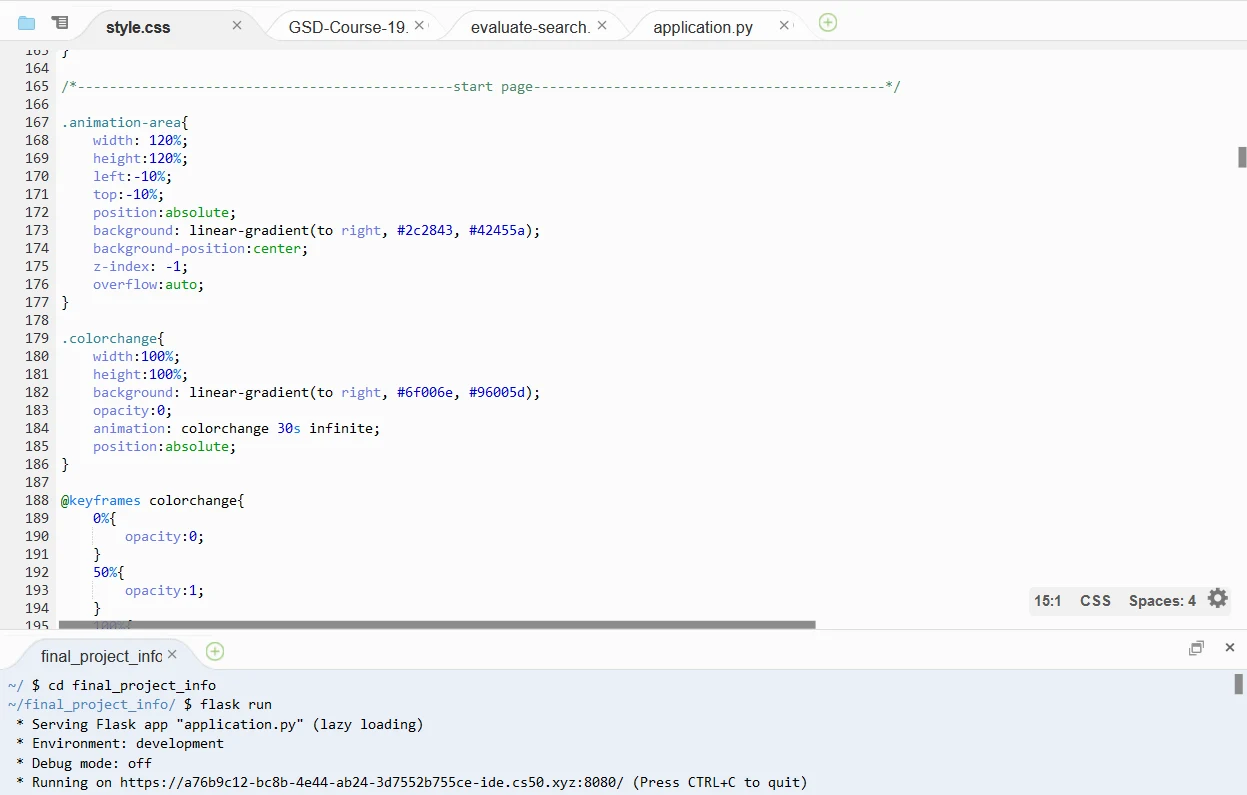The image size is (1247, 795).
Task: Open the cs50.xyz URL in the terminal
Action: click(x=372, y=782)
